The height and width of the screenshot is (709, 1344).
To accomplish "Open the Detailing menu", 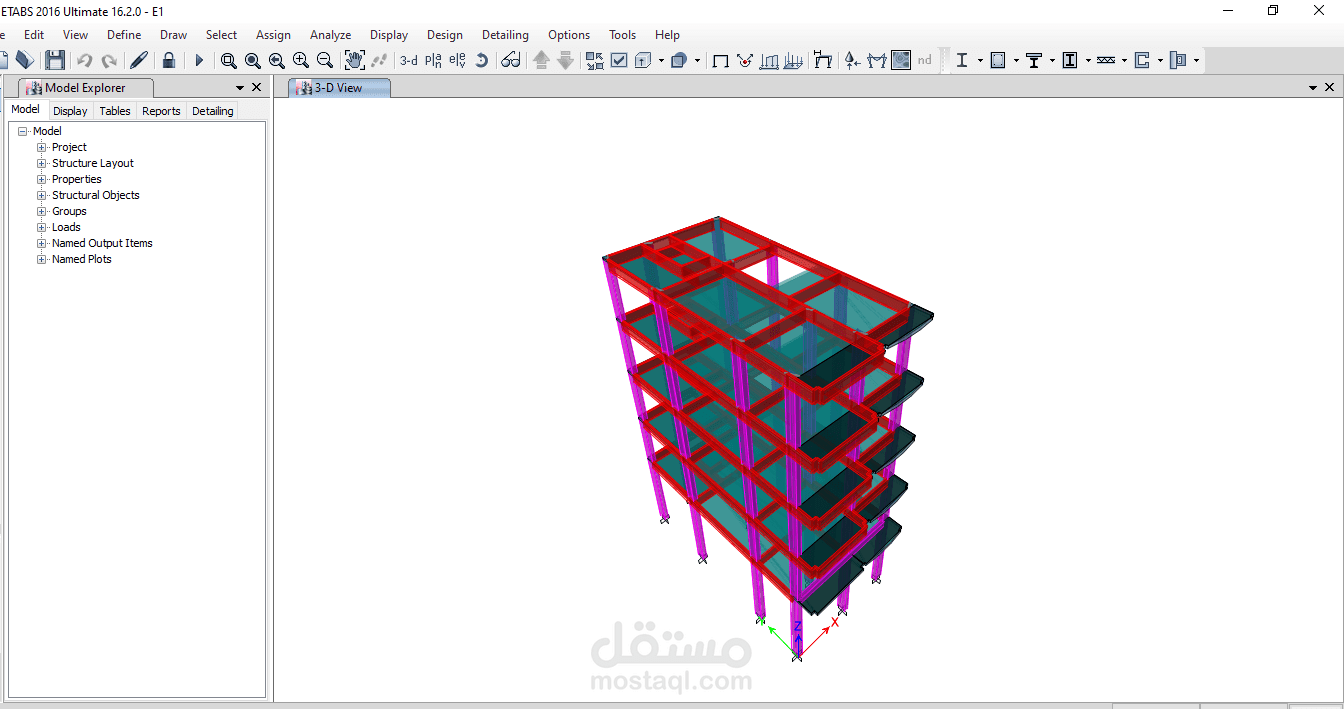I will click(x=505, y=34).
